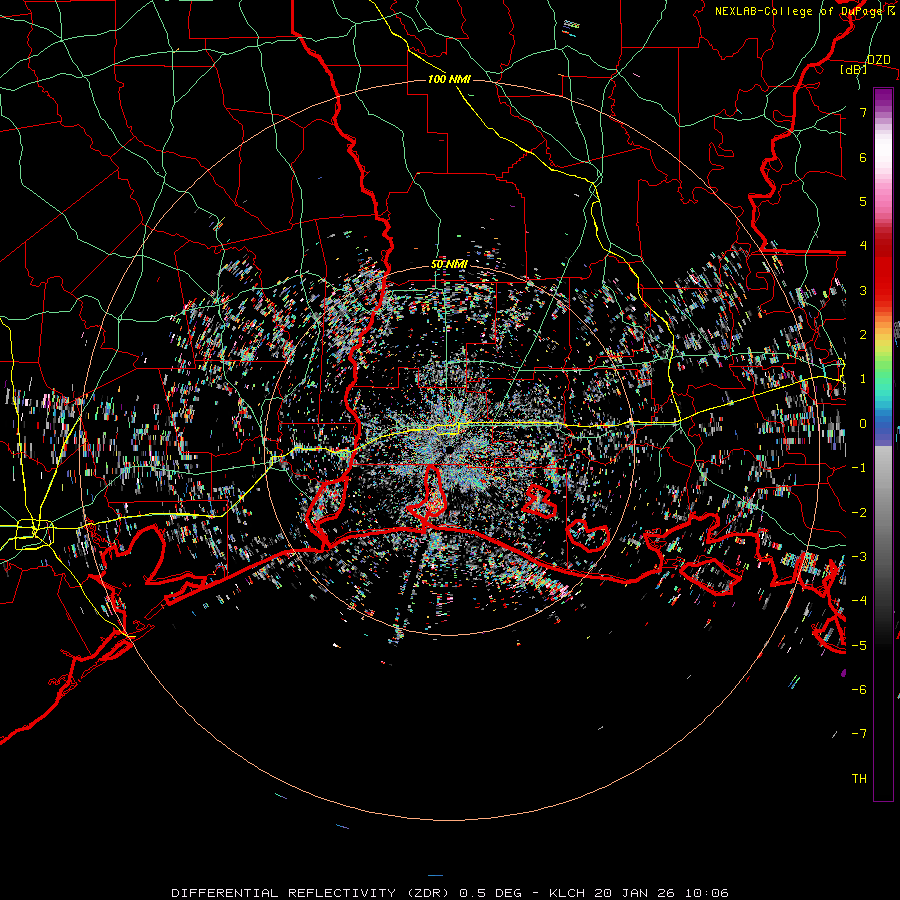900x900 pixels.
Task: Click the "0.5 DEG" elevation angle text
Action: click(491, 893)
